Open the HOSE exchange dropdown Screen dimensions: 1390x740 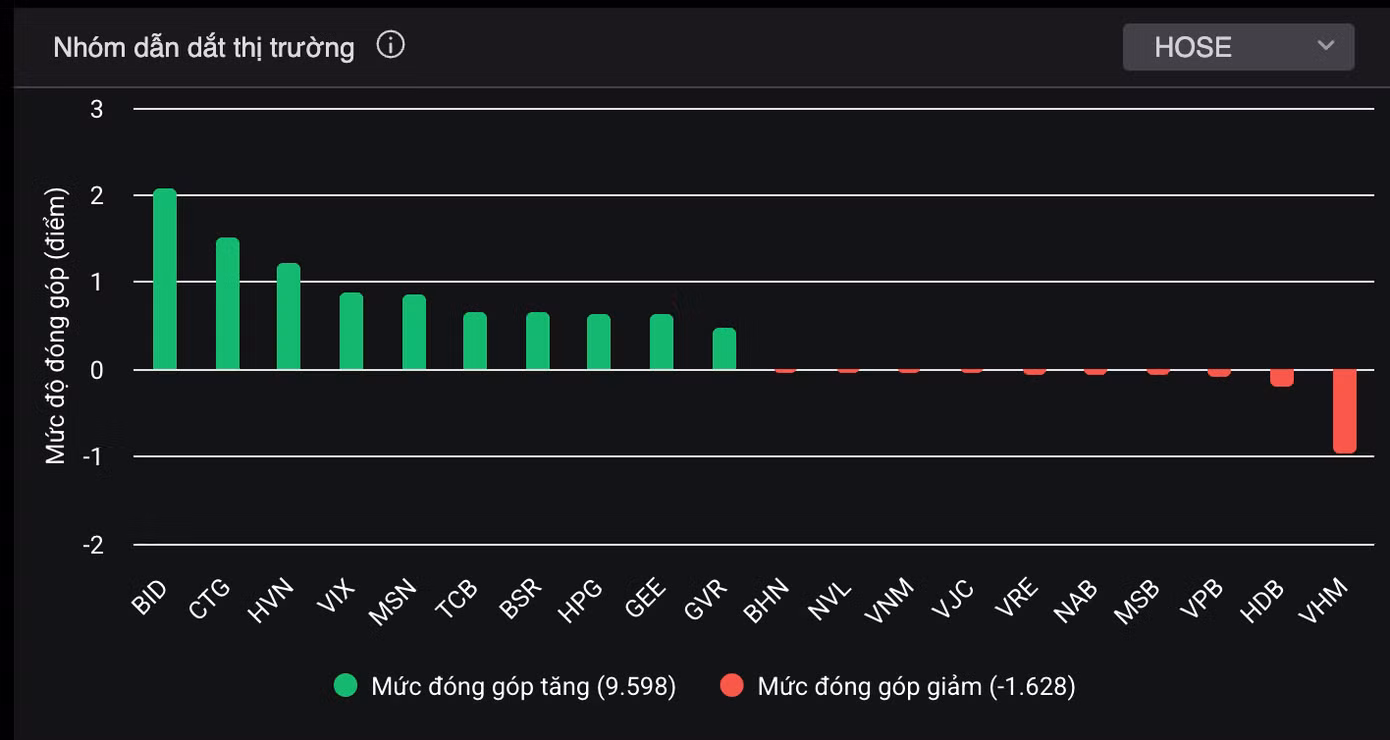tap(1237, 47)
